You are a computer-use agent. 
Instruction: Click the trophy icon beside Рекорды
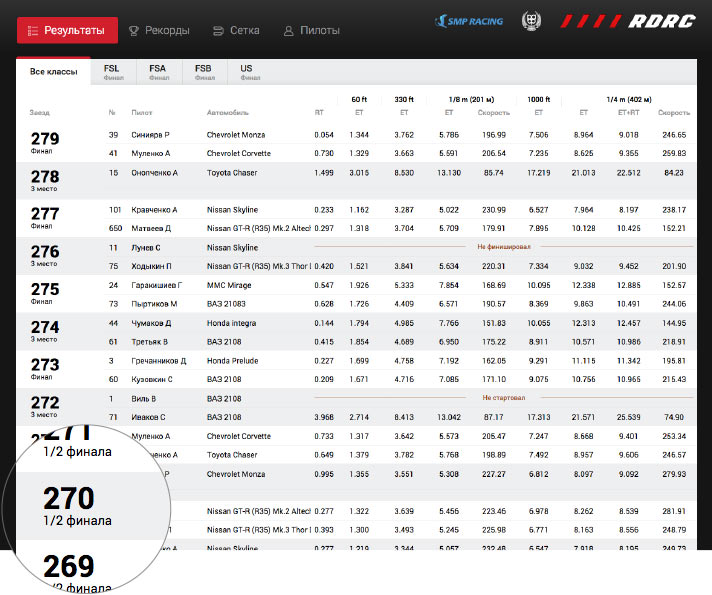[x=134, y=31]
